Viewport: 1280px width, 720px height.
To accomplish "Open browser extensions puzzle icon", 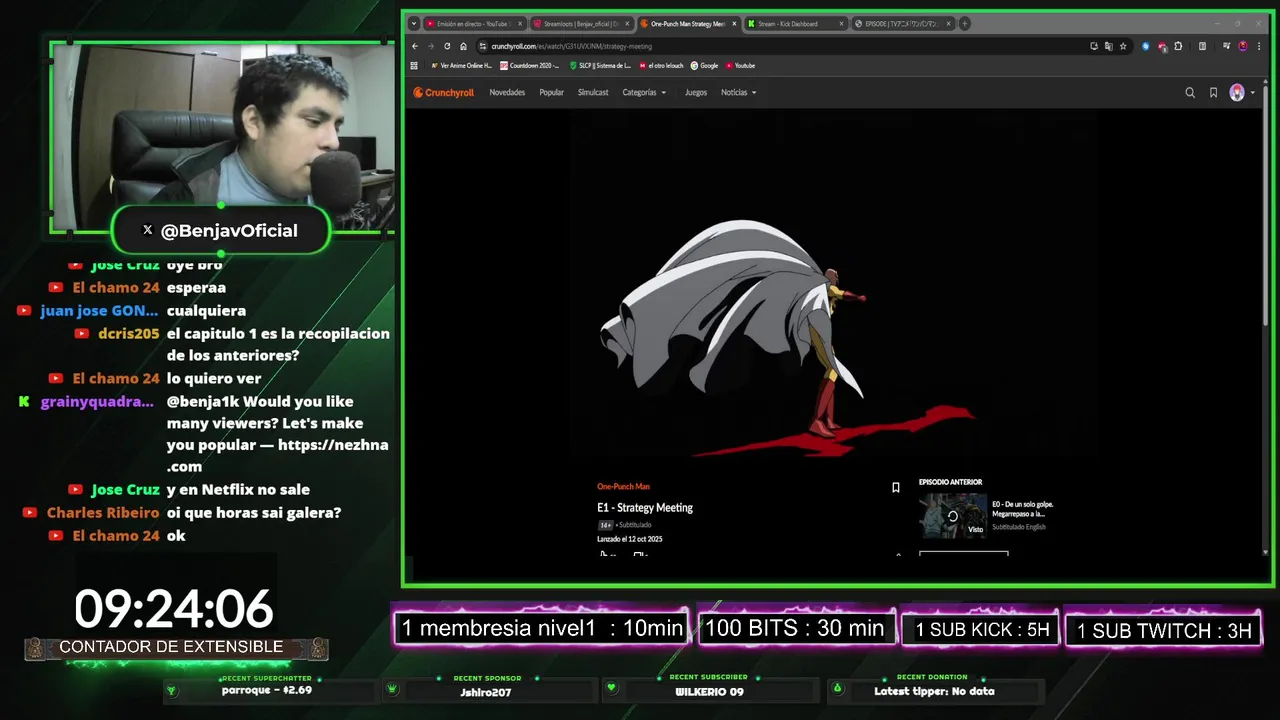I will coord(1178,46).
